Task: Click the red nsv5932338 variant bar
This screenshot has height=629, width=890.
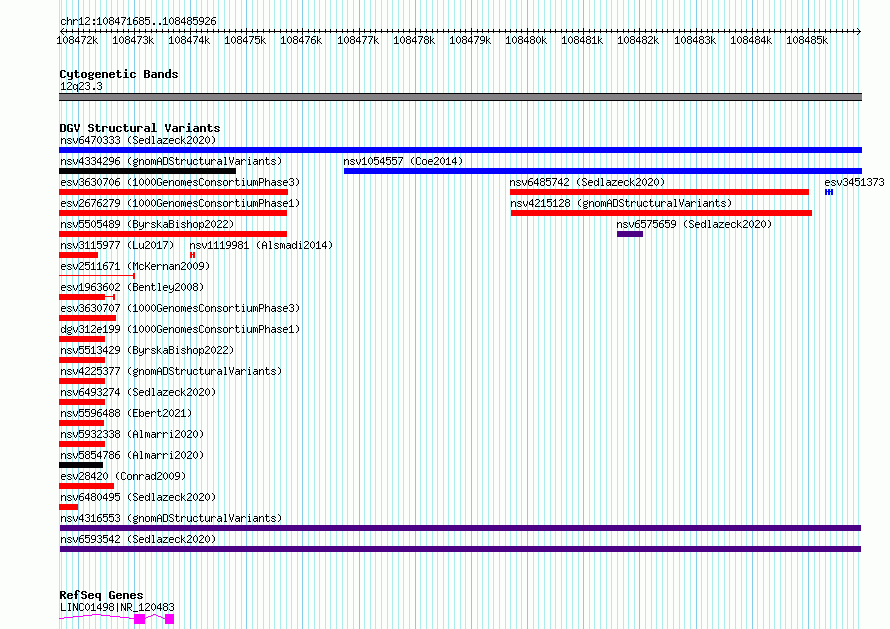Action: coord(82,445)
